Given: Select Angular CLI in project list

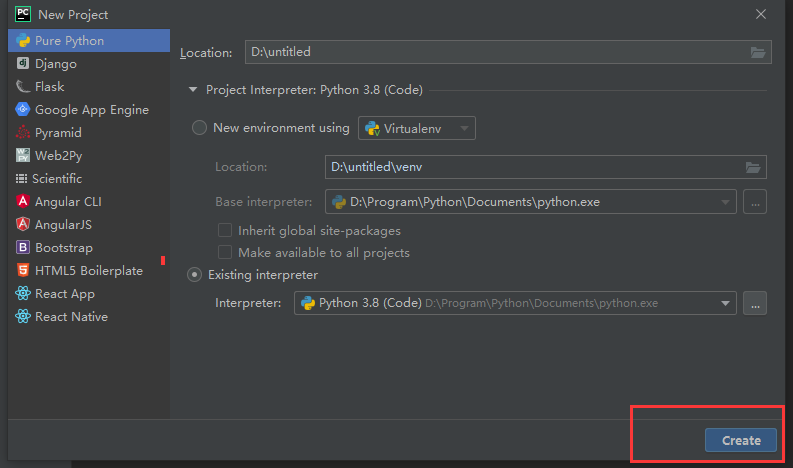Looking at the screenshot, I should point(89,201).
